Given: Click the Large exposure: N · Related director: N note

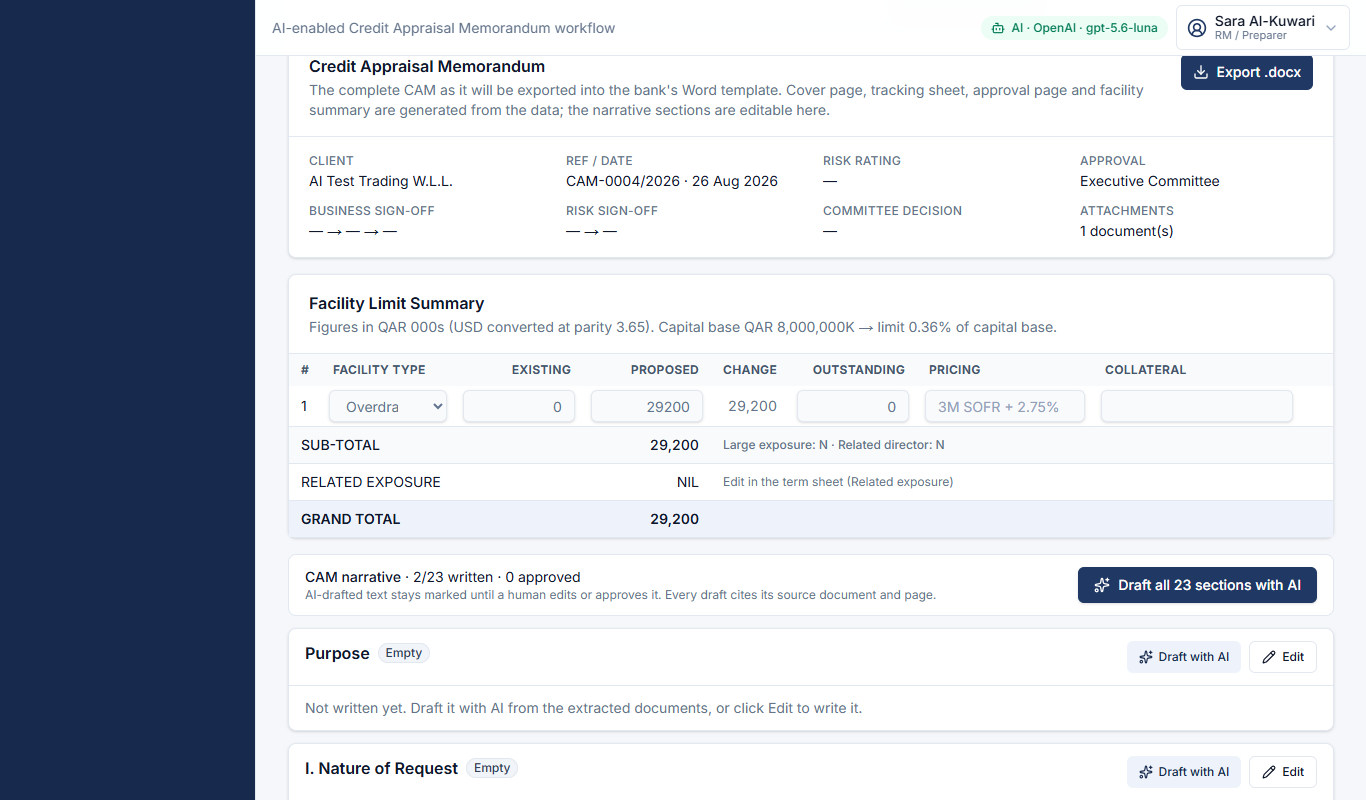Looking at the screenshot, I should tap(834, 445).
